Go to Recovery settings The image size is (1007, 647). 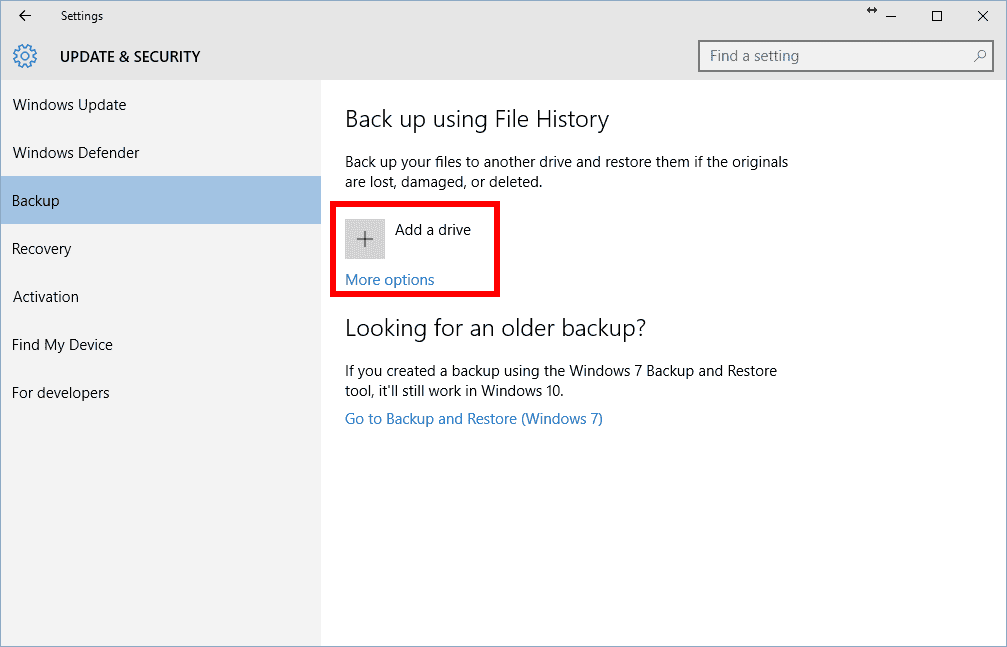161,249
